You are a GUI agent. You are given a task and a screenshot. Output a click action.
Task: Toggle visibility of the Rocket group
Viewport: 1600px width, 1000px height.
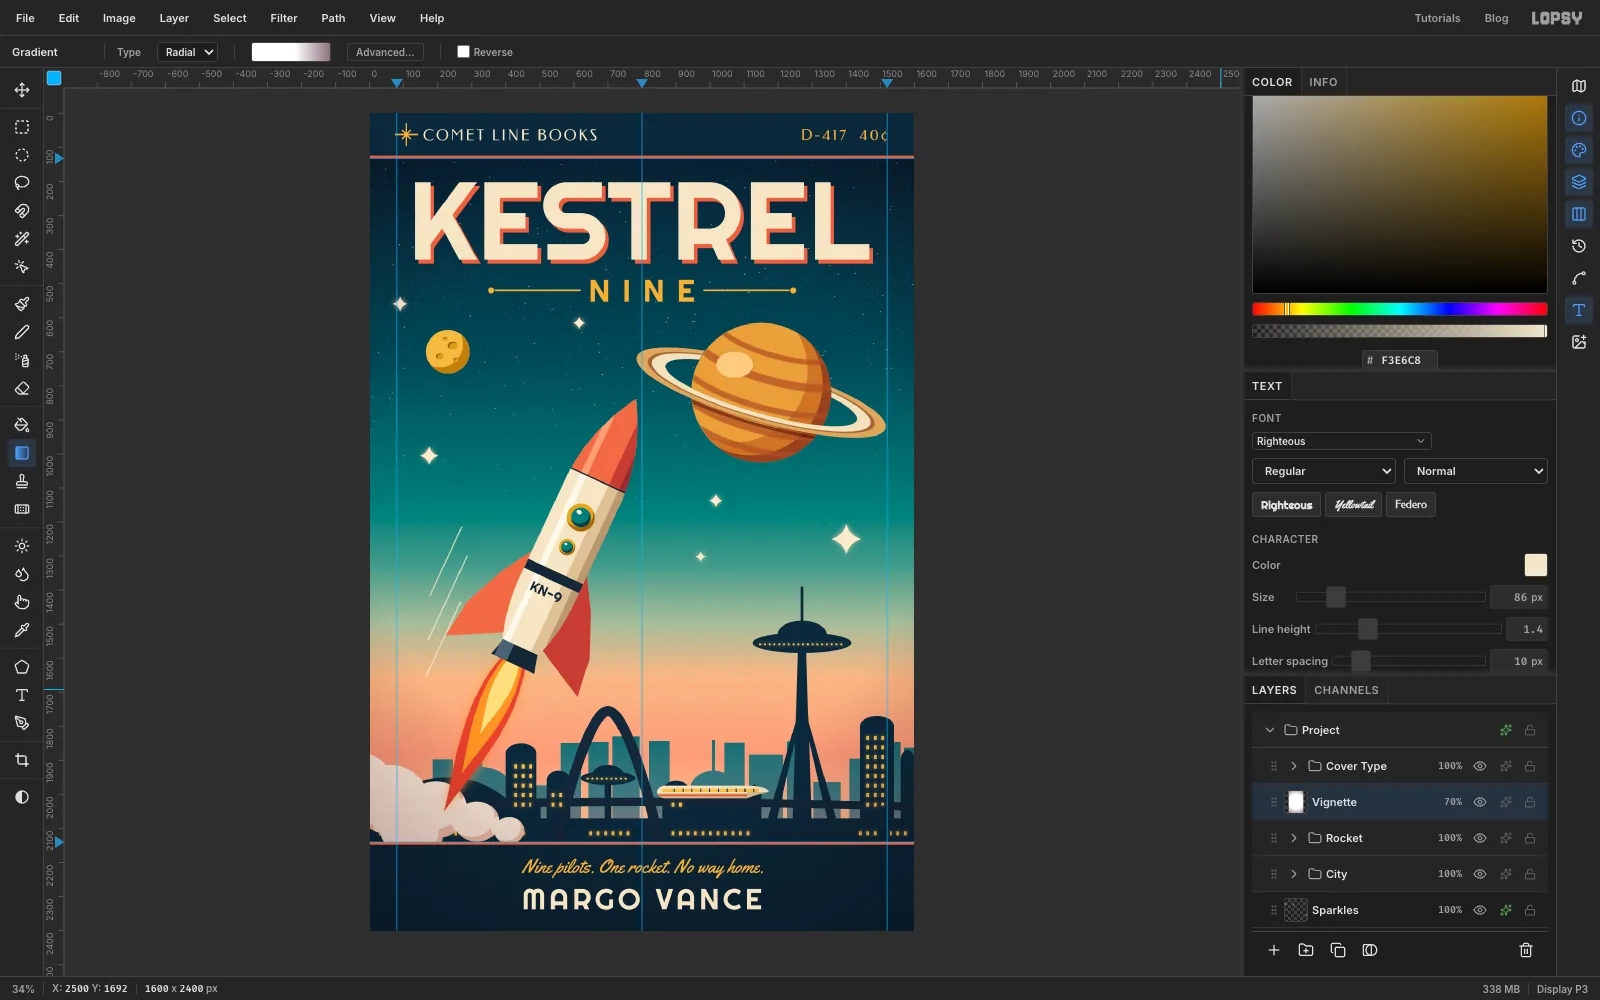click(1480, 838)
